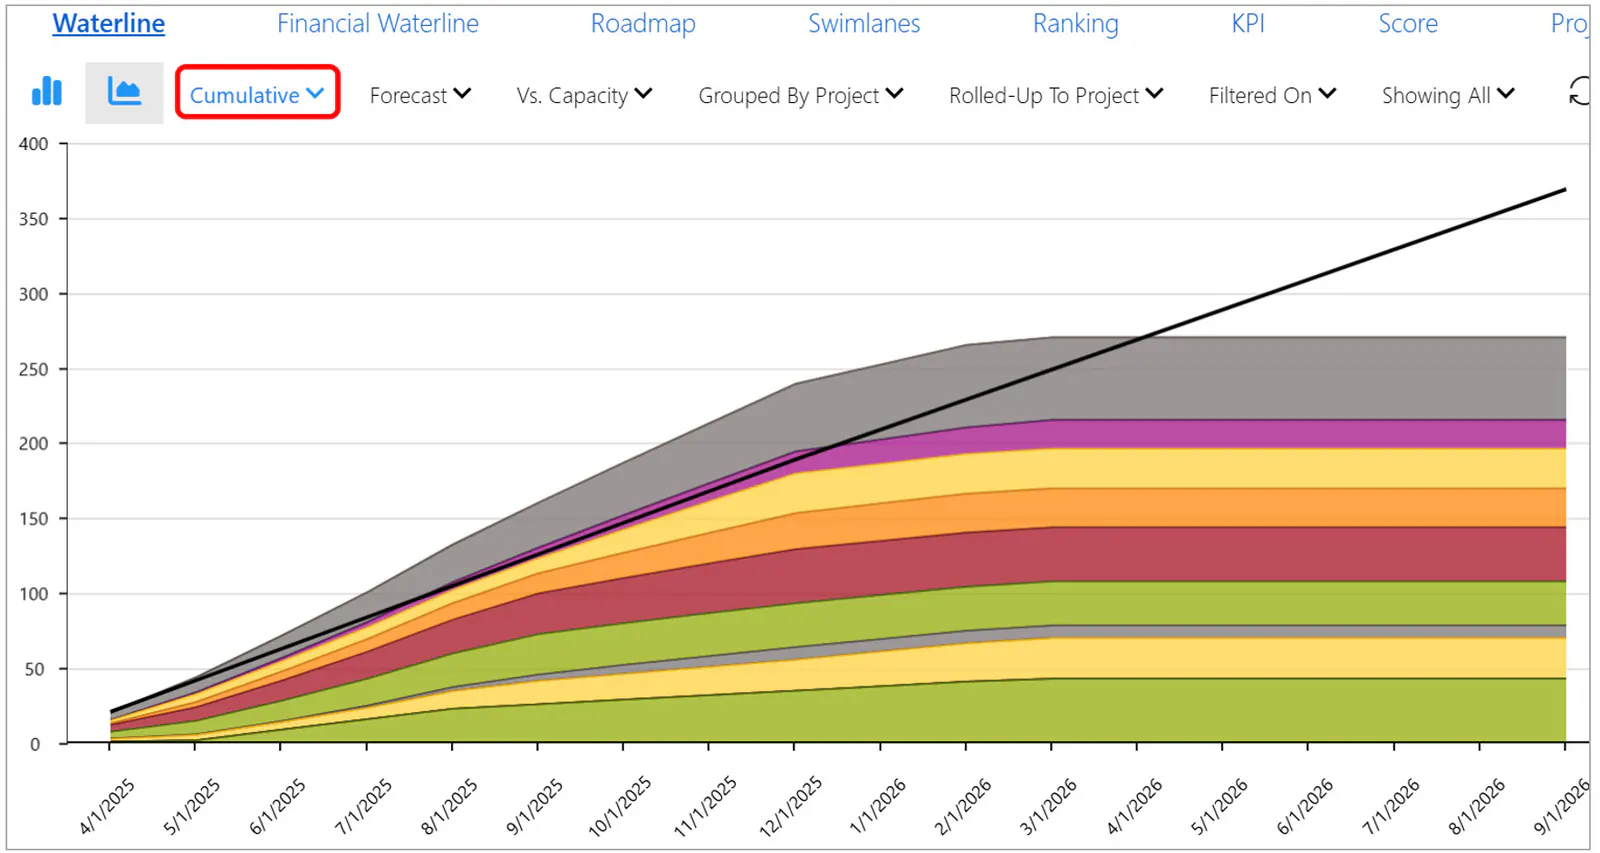Click the 9/1/2025 axis date label
This screenshot has width=1600, height=853.
(534, 806)
